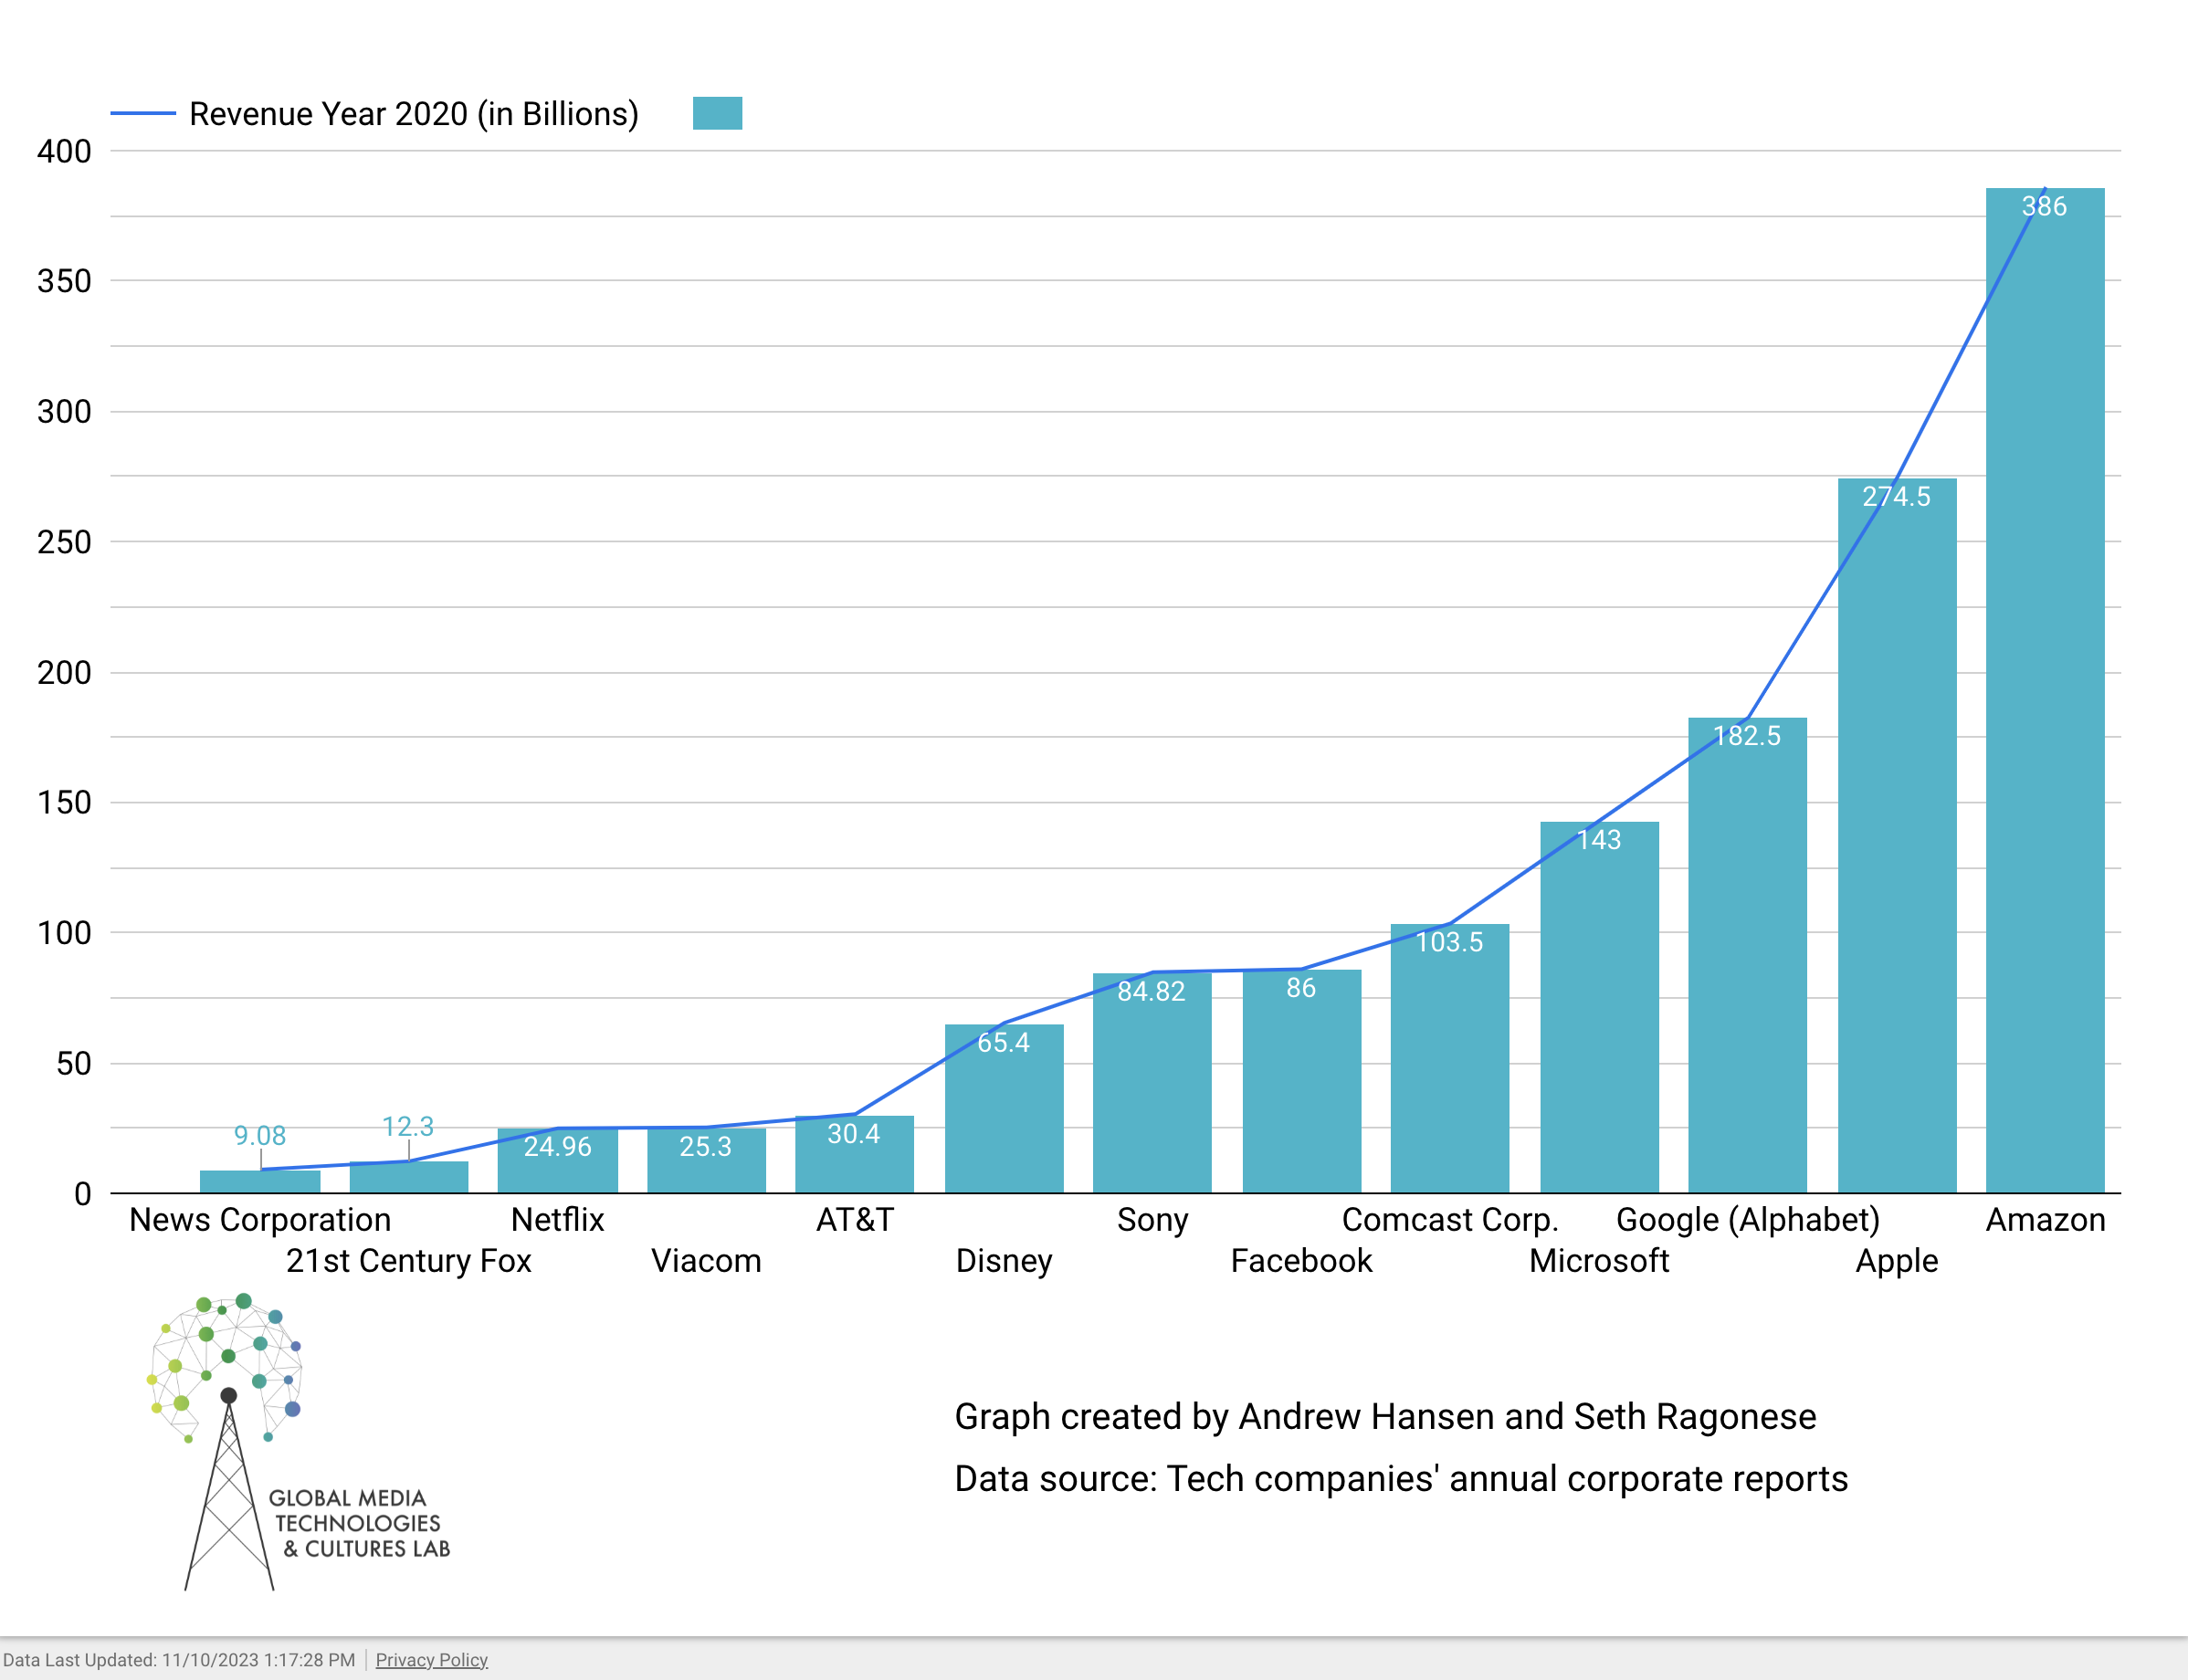Click the News Corporation axis label
The image size is (2188, 1680).
260,1220
